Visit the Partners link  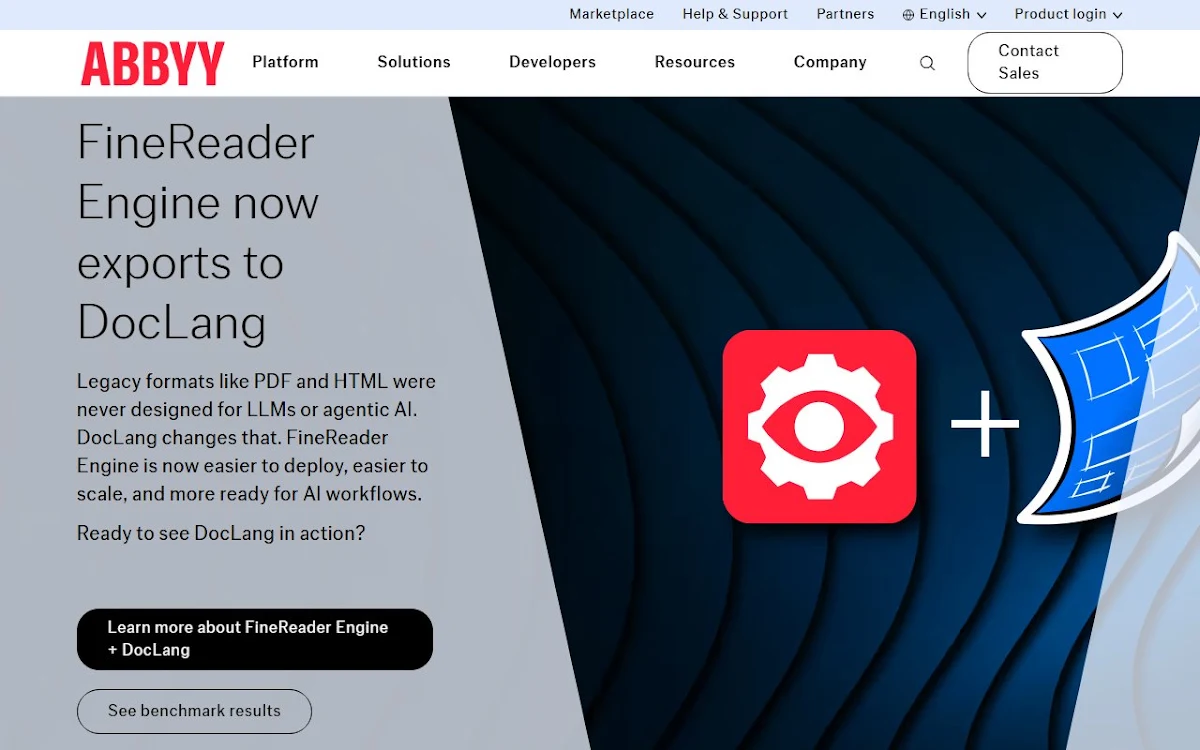[x=845, y=14]
